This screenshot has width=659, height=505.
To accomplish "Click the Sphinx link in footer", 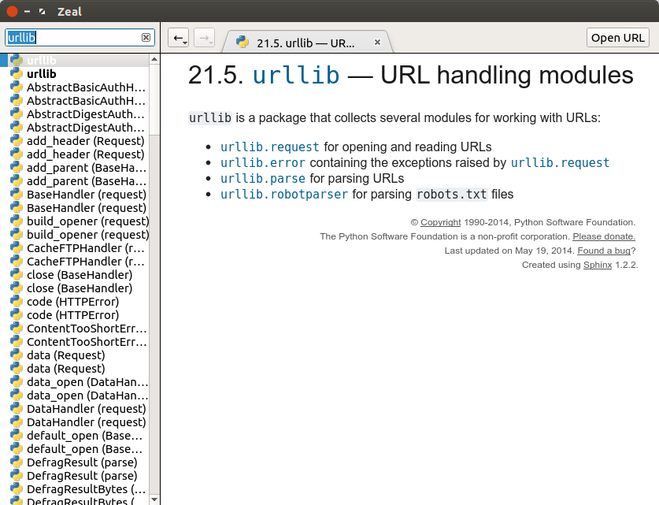I will pyautogui.click(x=597, y=266).
